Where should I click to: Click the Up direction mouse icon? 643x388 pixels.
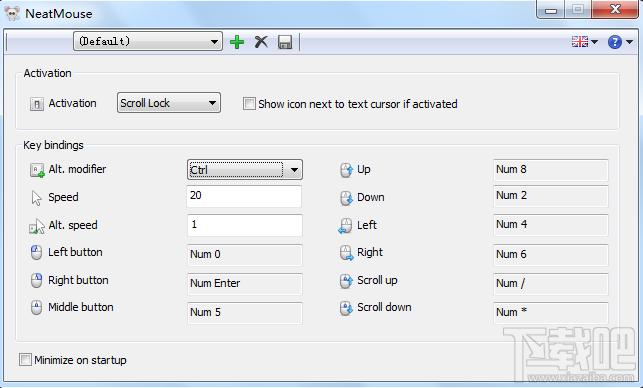346,170
